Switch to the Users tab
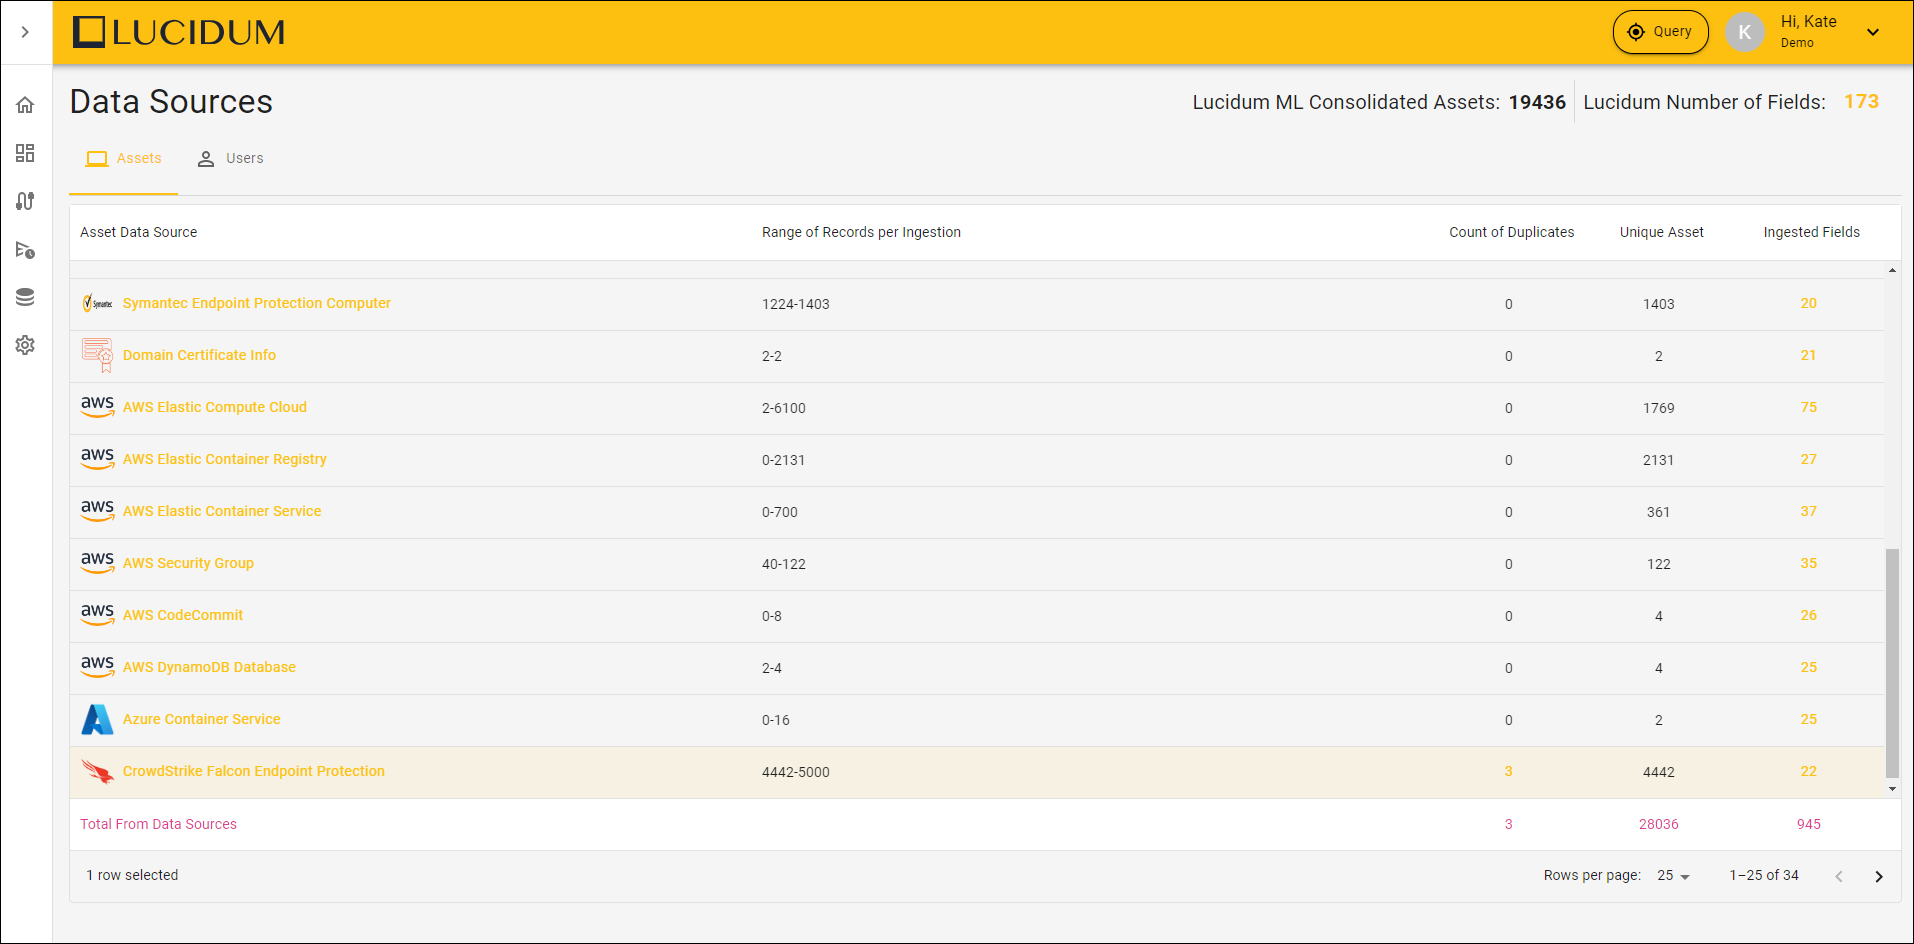 point(231,159)
